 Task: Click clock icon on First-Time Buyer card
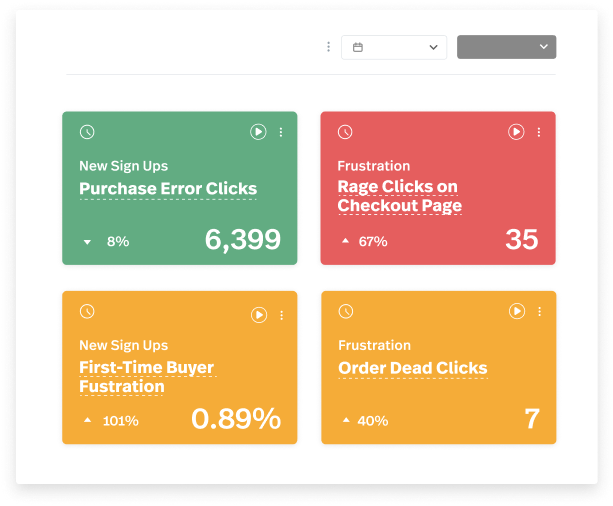[x=87, y=312]
